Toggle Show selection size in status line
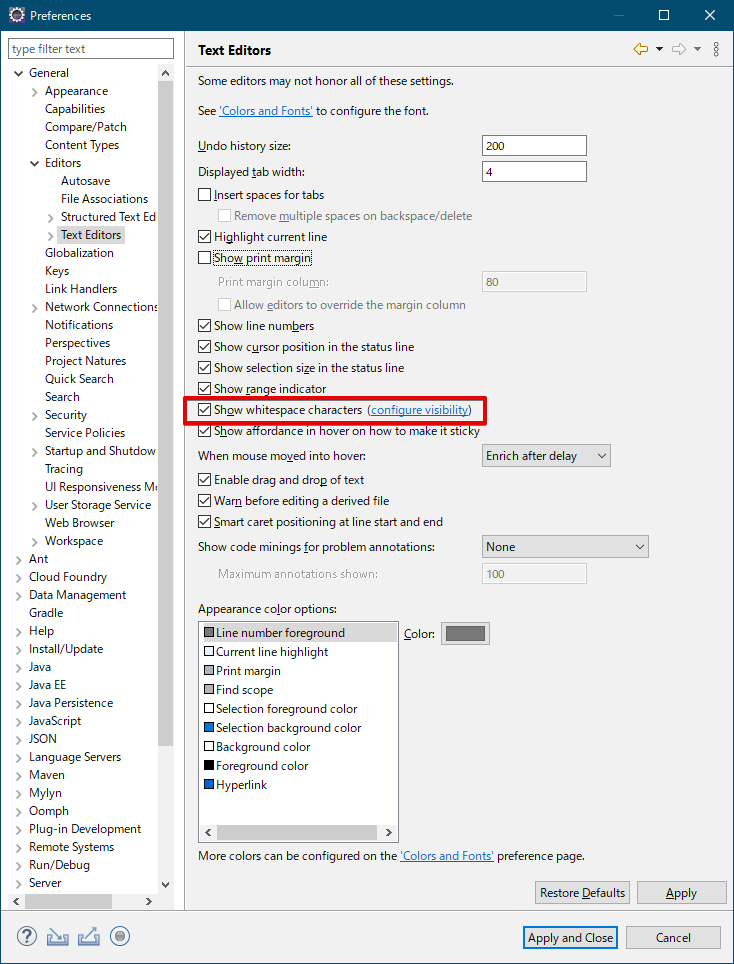Viewport: 734px width, 964px height. (x=205, y=368)
